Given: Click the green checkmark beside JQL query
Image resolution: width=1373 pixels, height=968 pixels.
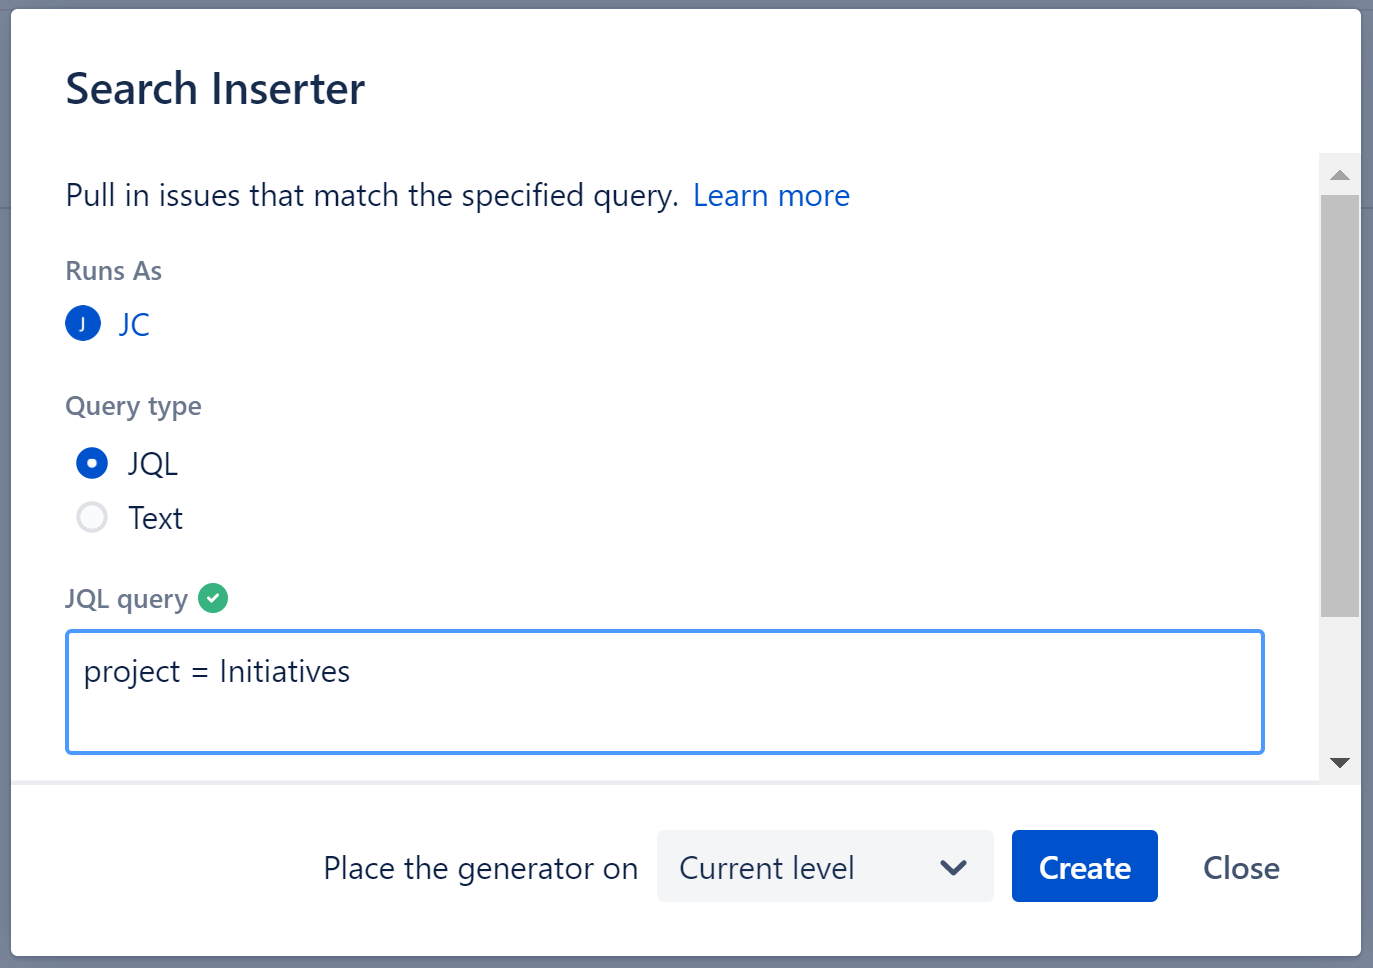Looking at the screenshot, I should (213, 597).
